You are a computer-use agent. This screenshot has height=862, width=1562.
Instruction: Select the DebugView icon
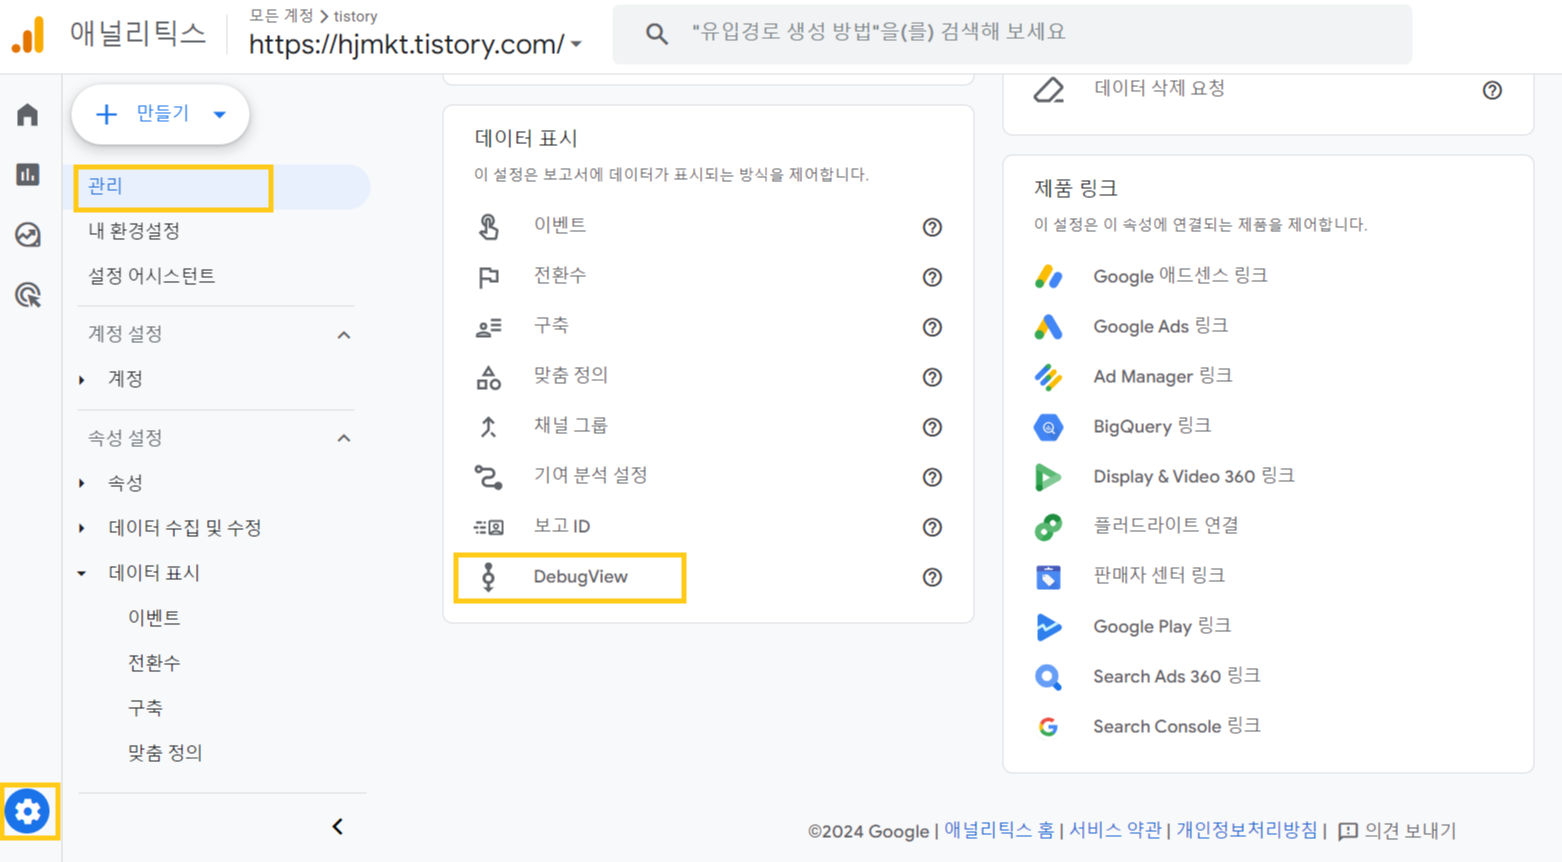tap(488, 577)
